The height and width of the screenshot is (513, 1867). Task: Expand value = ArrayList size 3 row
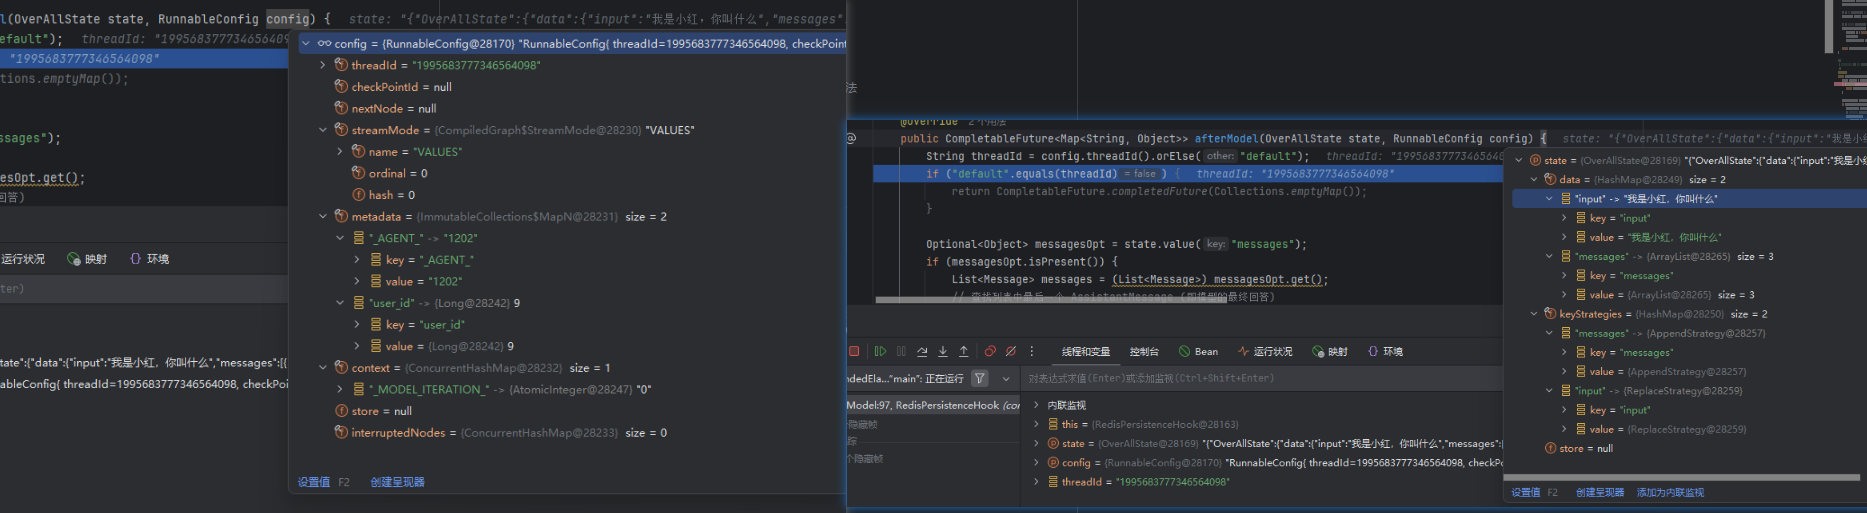point(1564,295)
